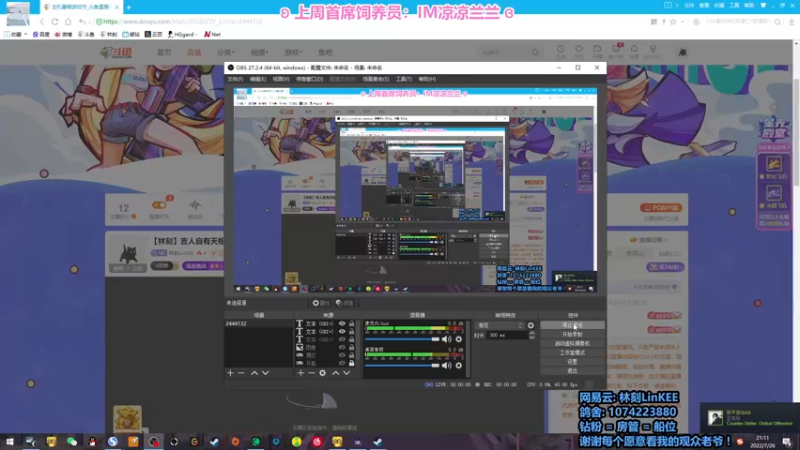Move source down in sources list
Screen dimensions: 800x450
click(346, 373)
